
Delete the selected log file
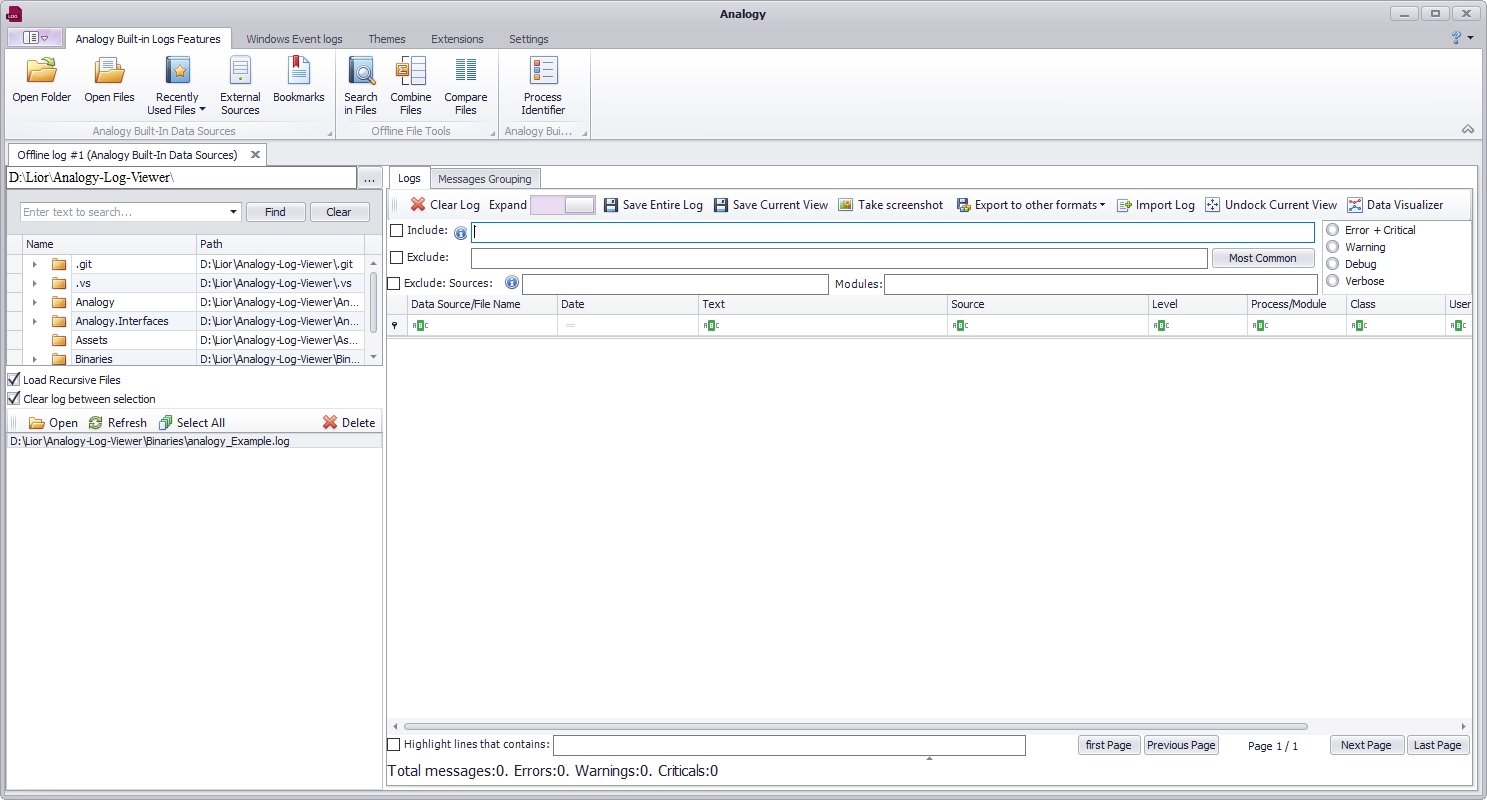[x=349, y=423]
